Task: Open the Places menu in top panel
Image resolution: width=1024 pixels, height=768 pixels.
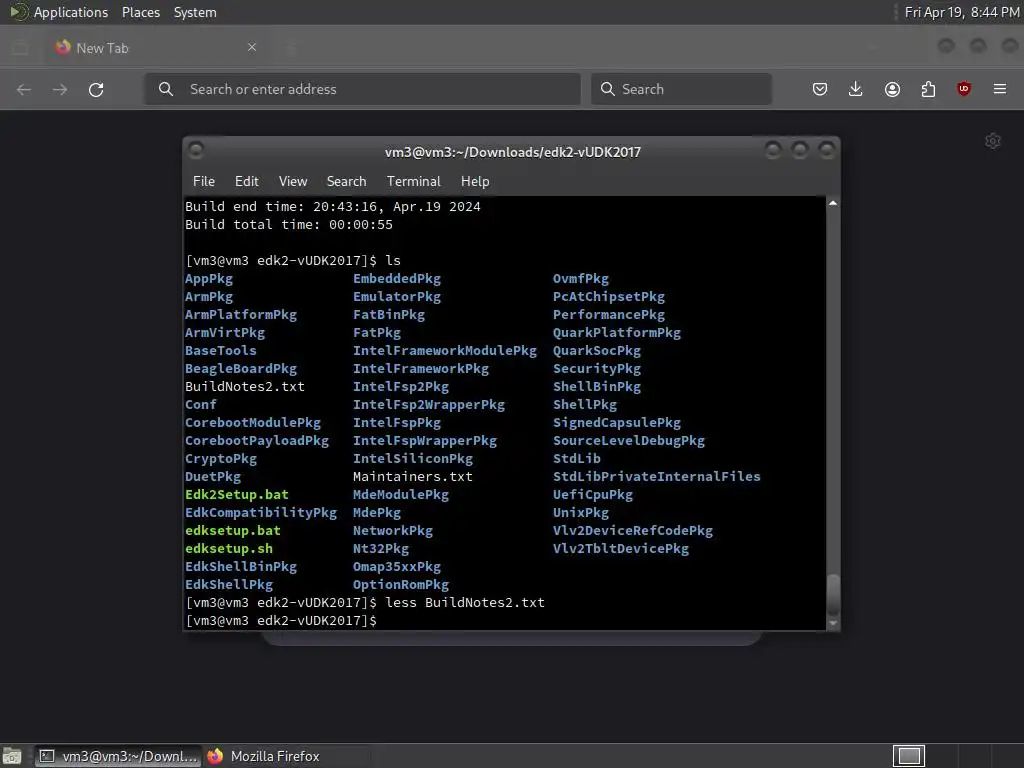Action: point(140,12)
